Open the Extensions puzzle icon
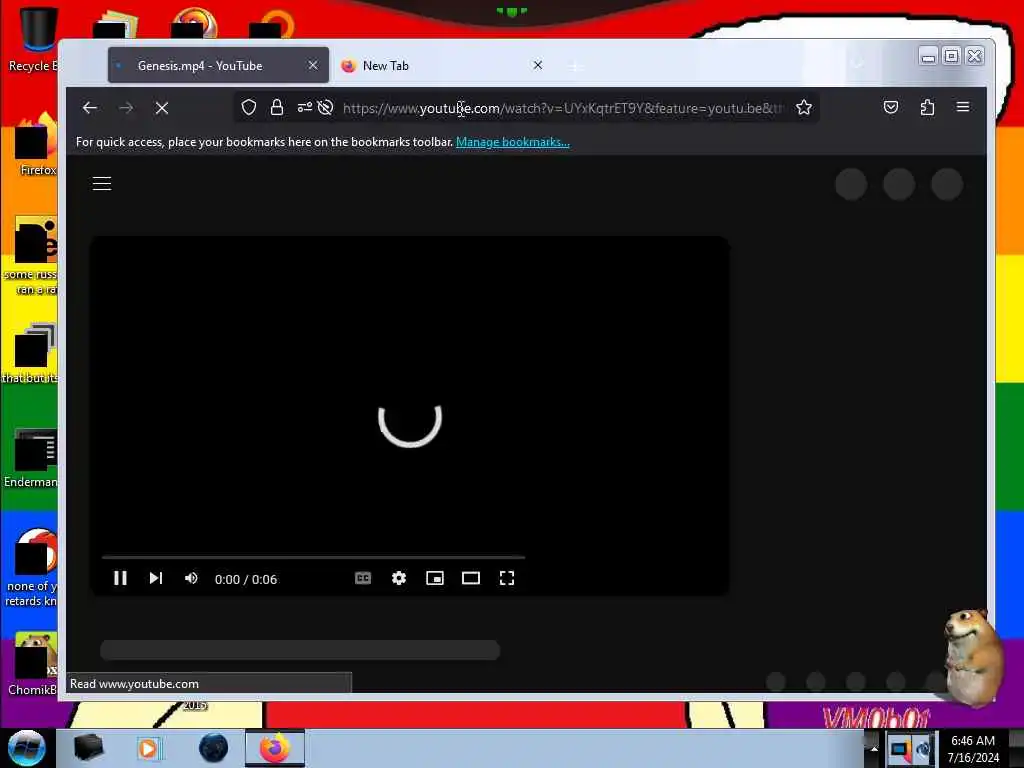Screen dimensions: 1024x768 pos(927,107)
